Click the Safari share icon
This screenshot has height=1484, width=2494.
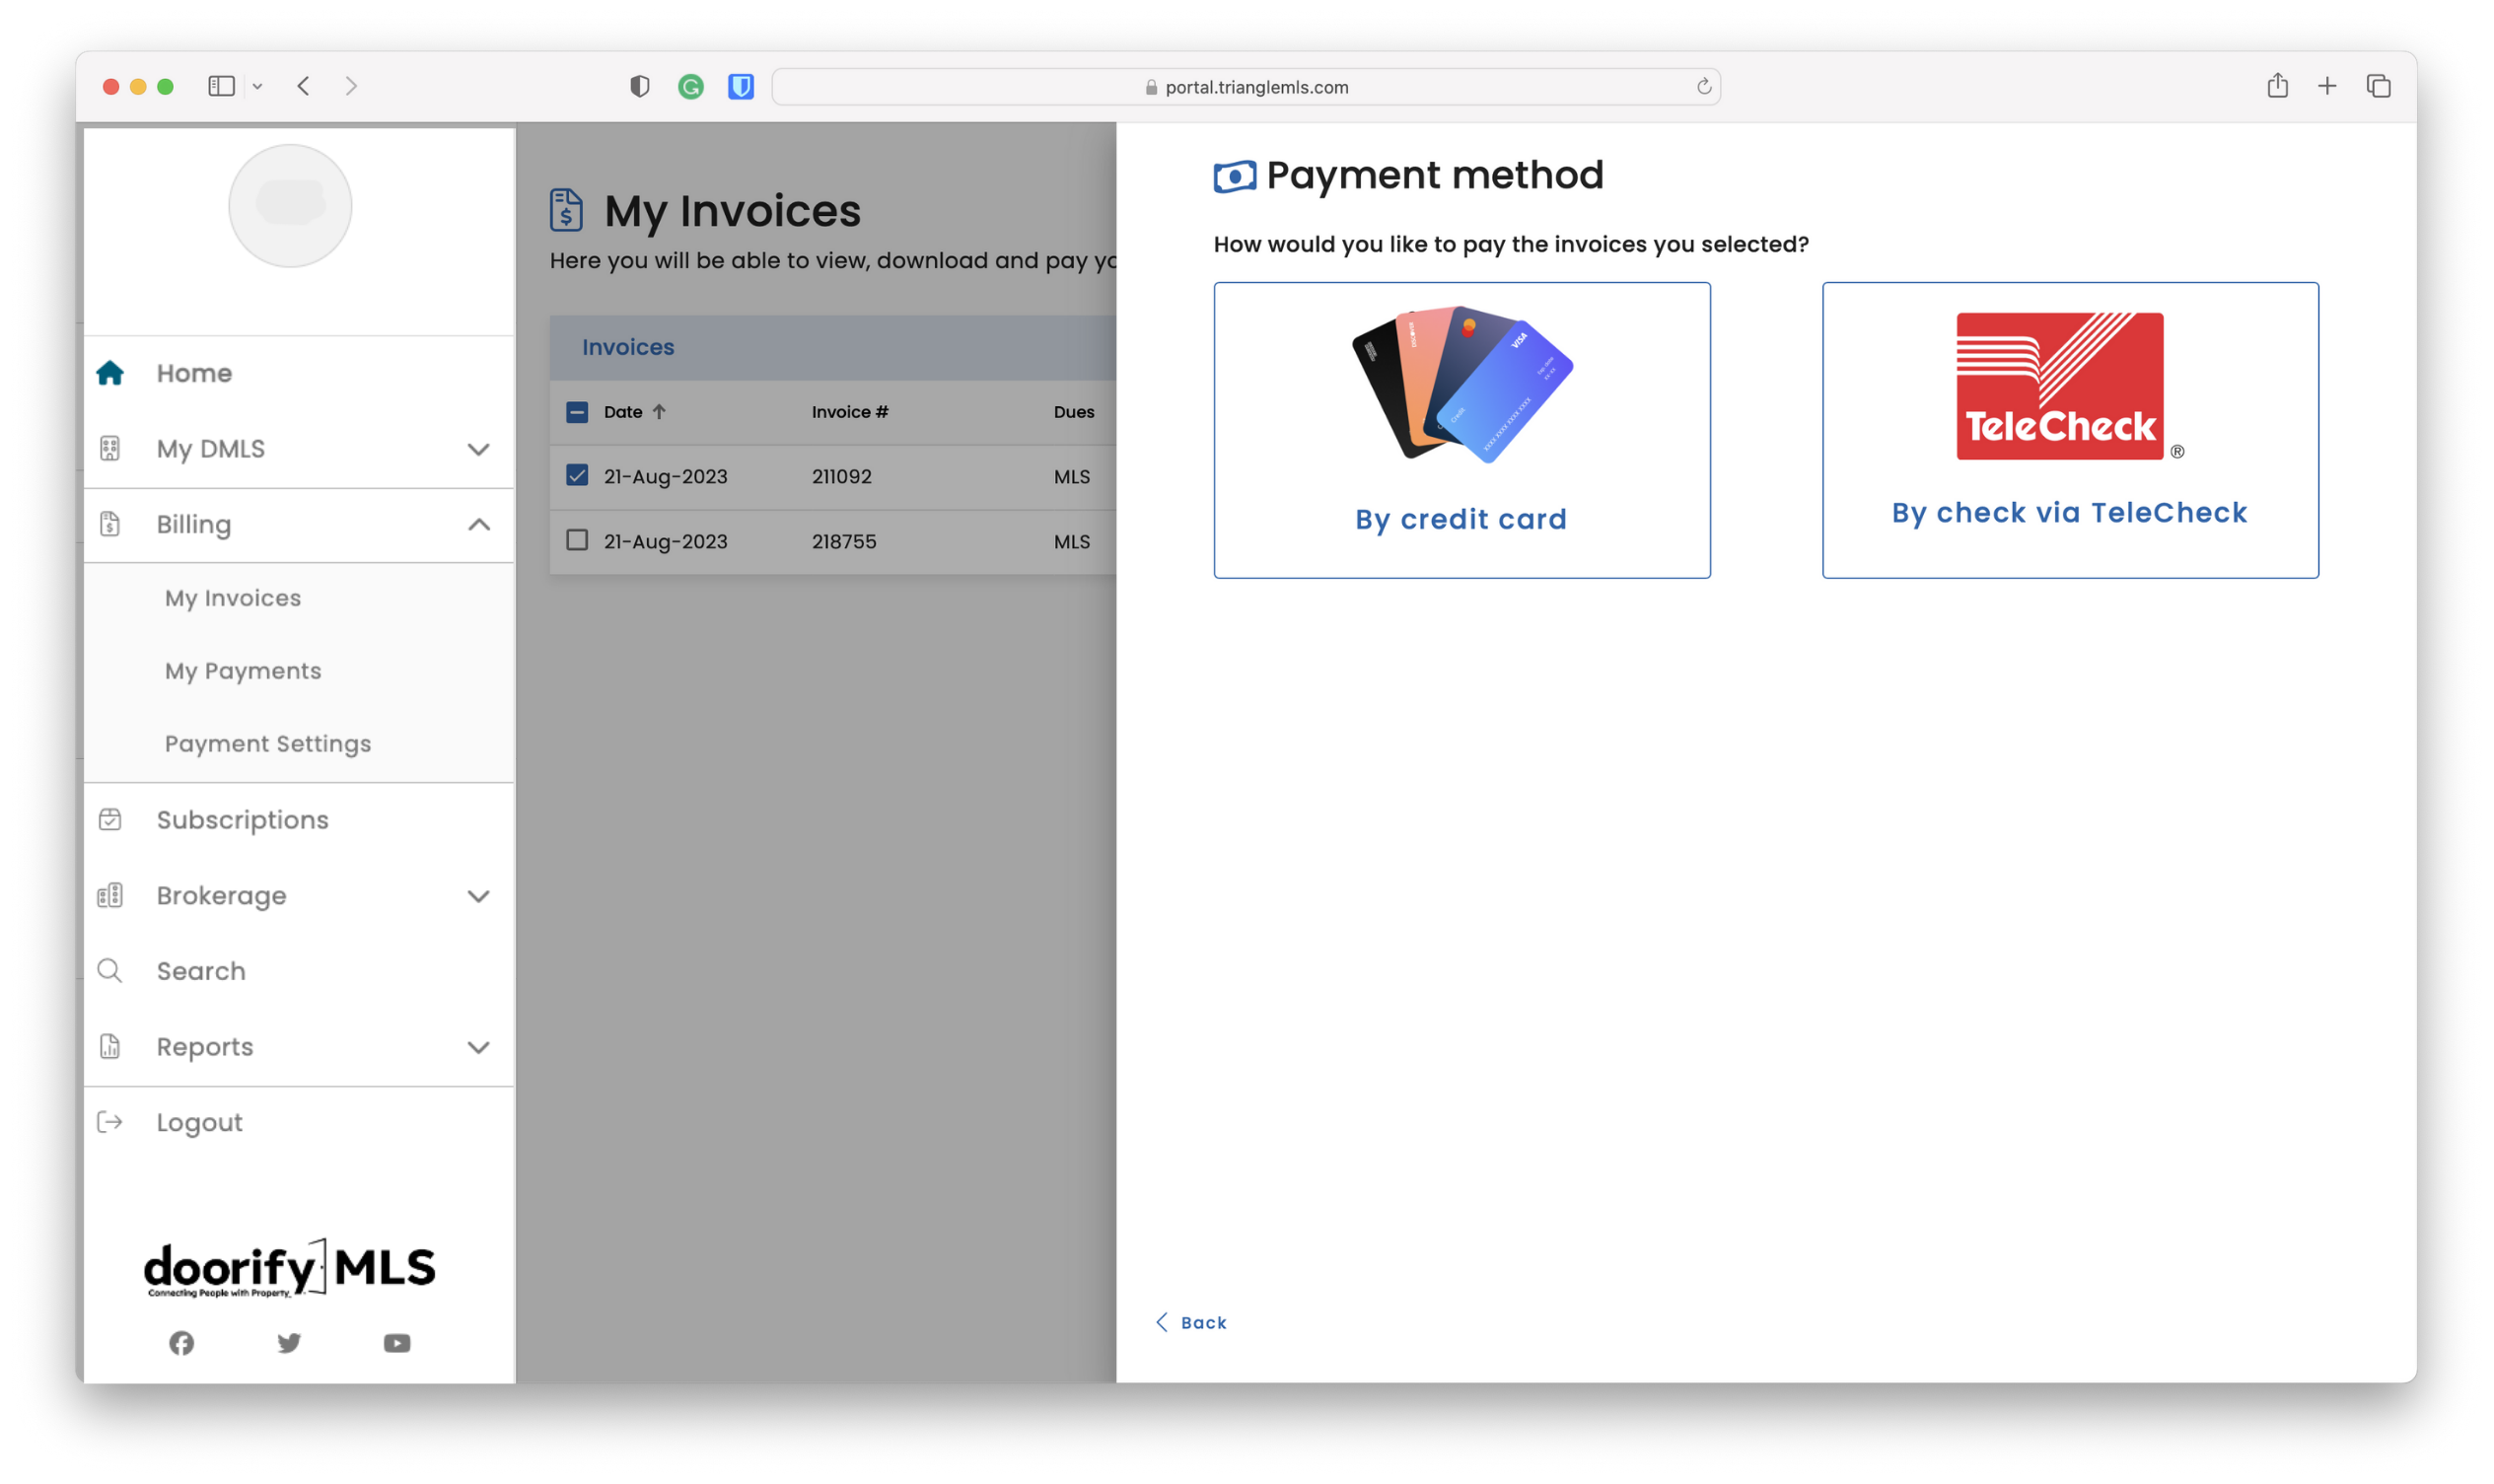coord(2277,86)
